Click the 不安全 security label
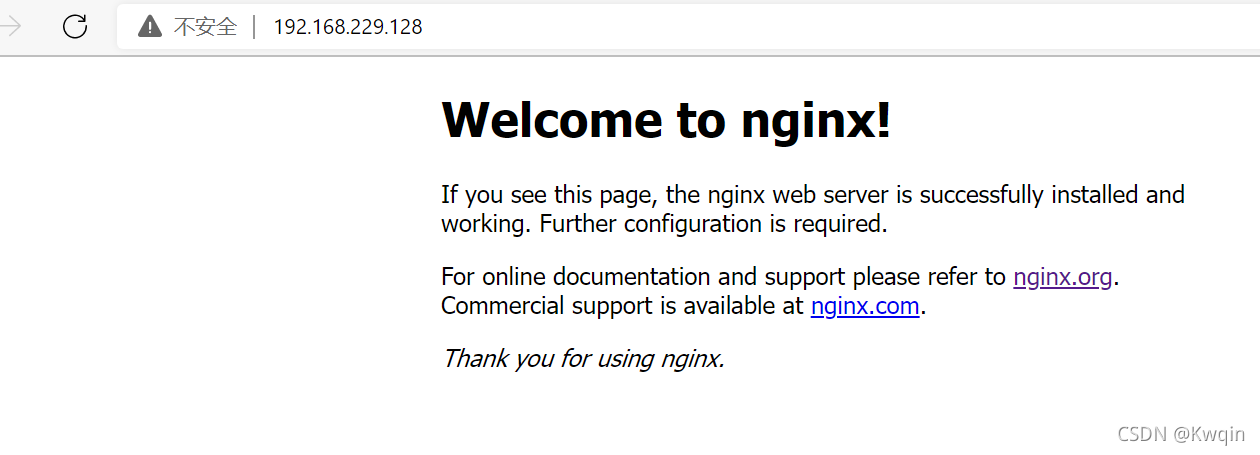Viewport: 1260px width, 455px height. 205,27
